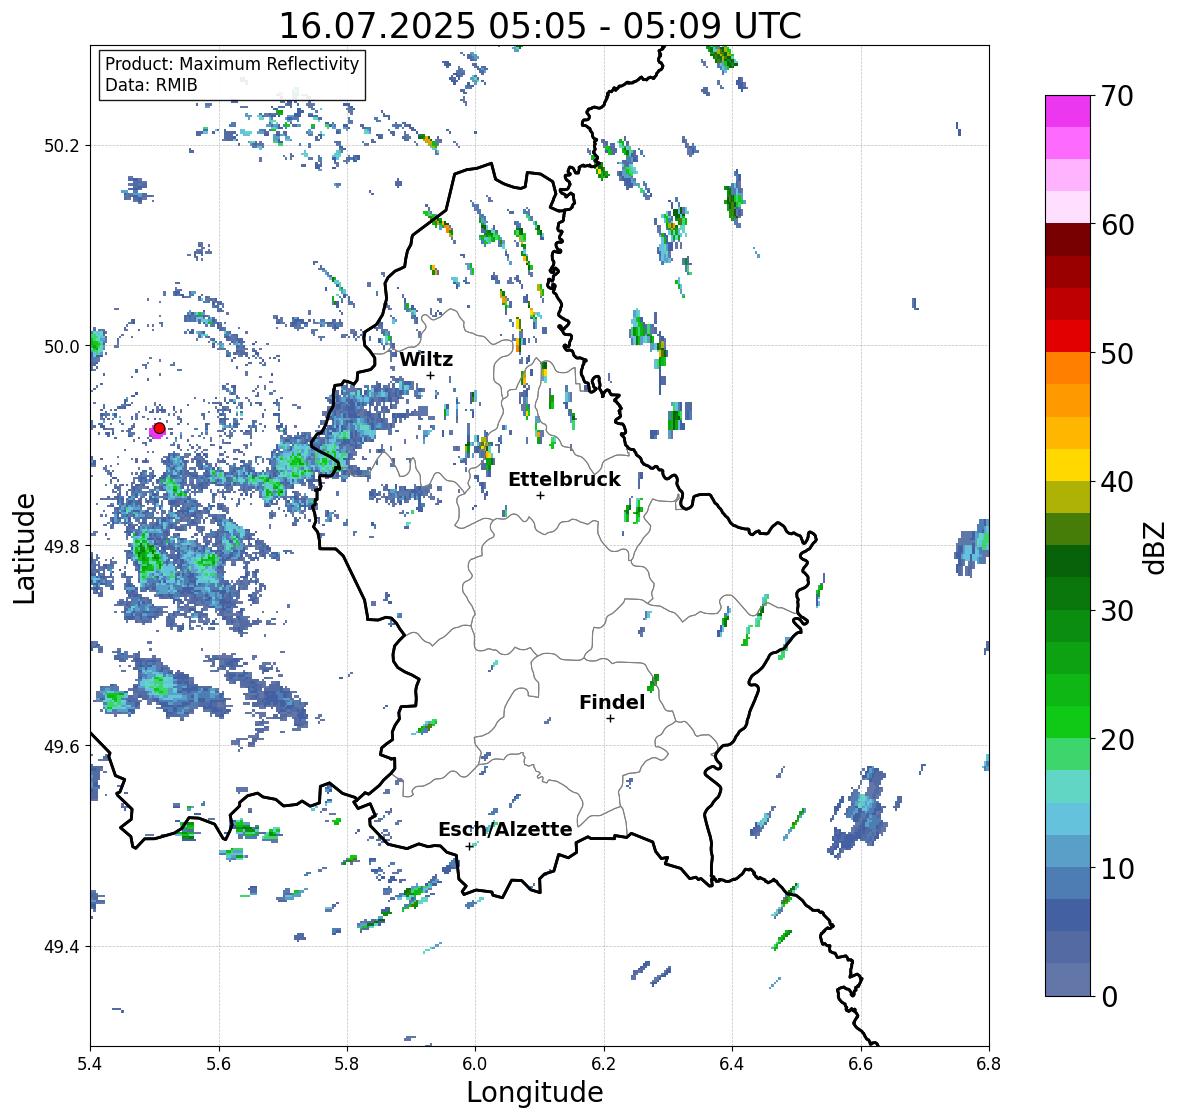
Task: Click the magenta 70 dBZ colorbar segment
Action: pyautogui.click(x=1068, y=111)
